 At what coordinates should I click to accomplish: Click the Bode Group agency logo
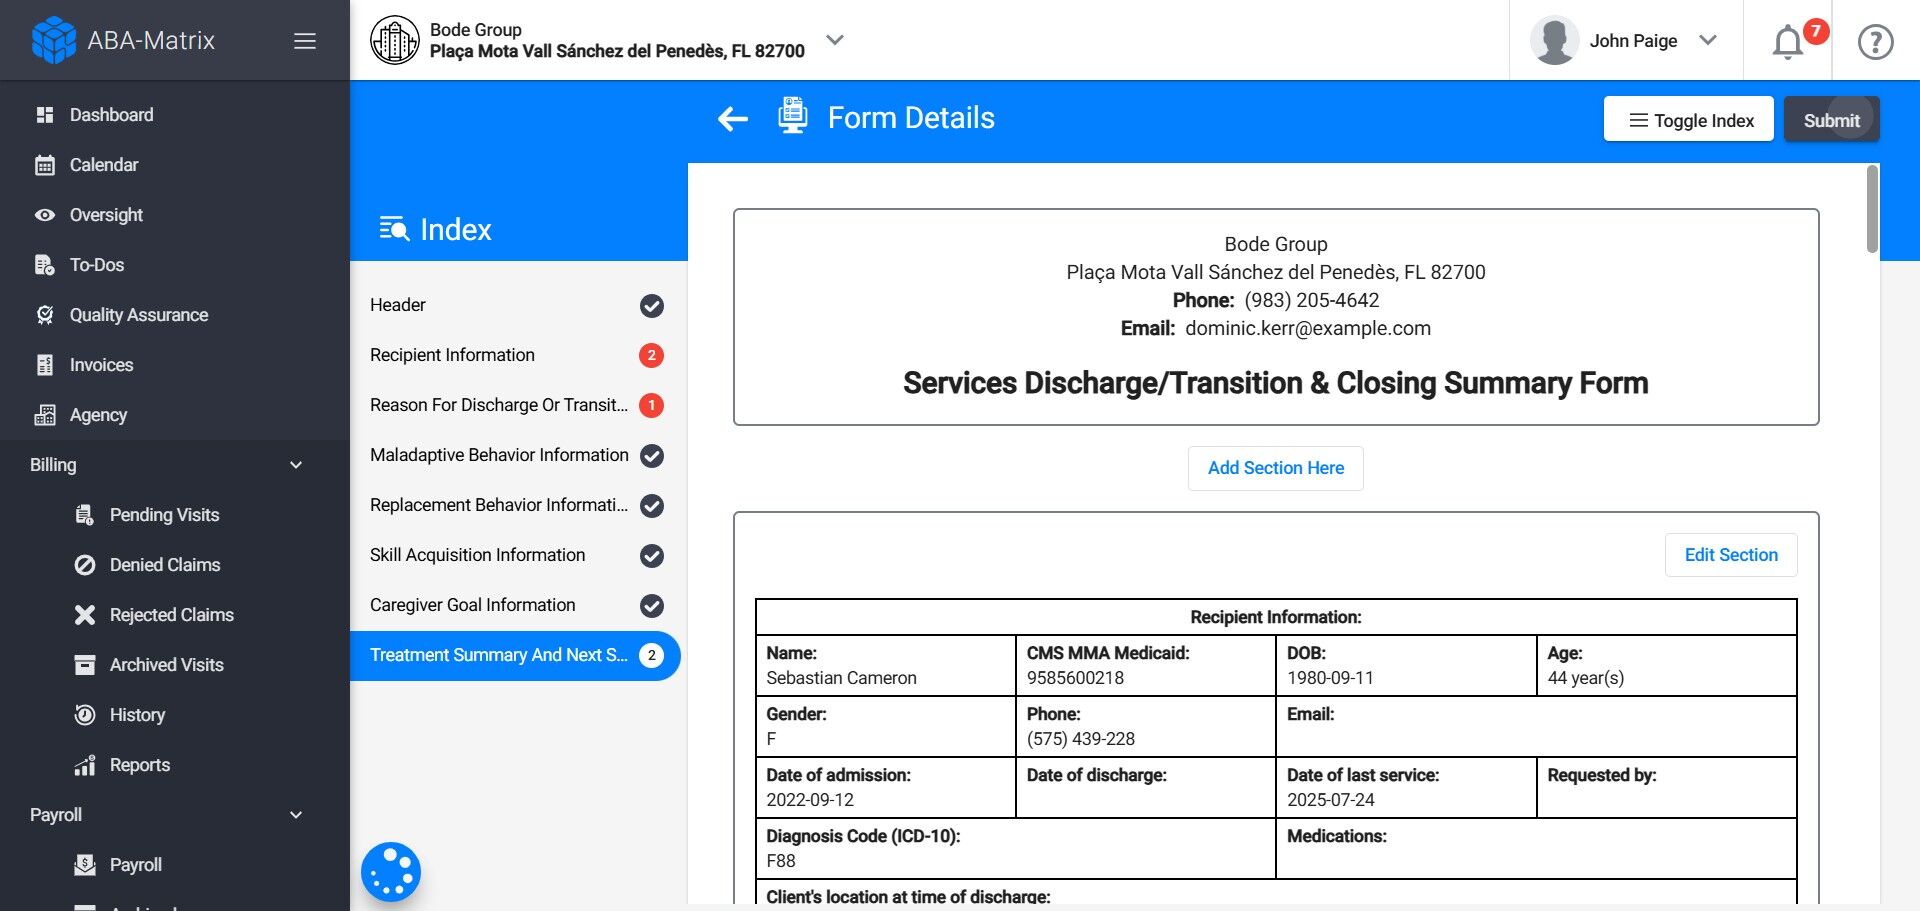coord(395,40)
